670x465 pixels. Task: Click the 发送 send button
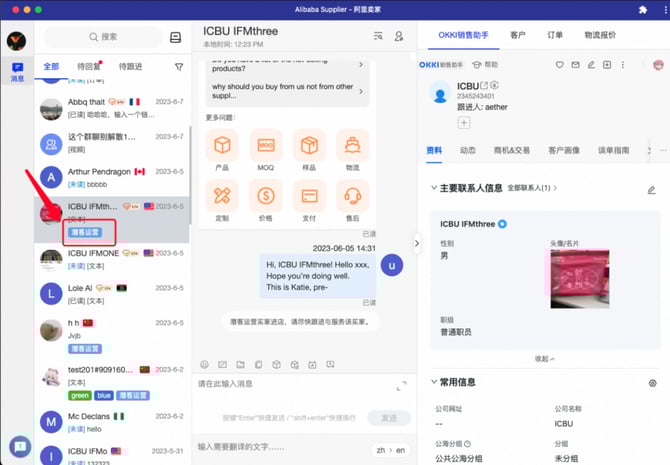pos(389,418)
